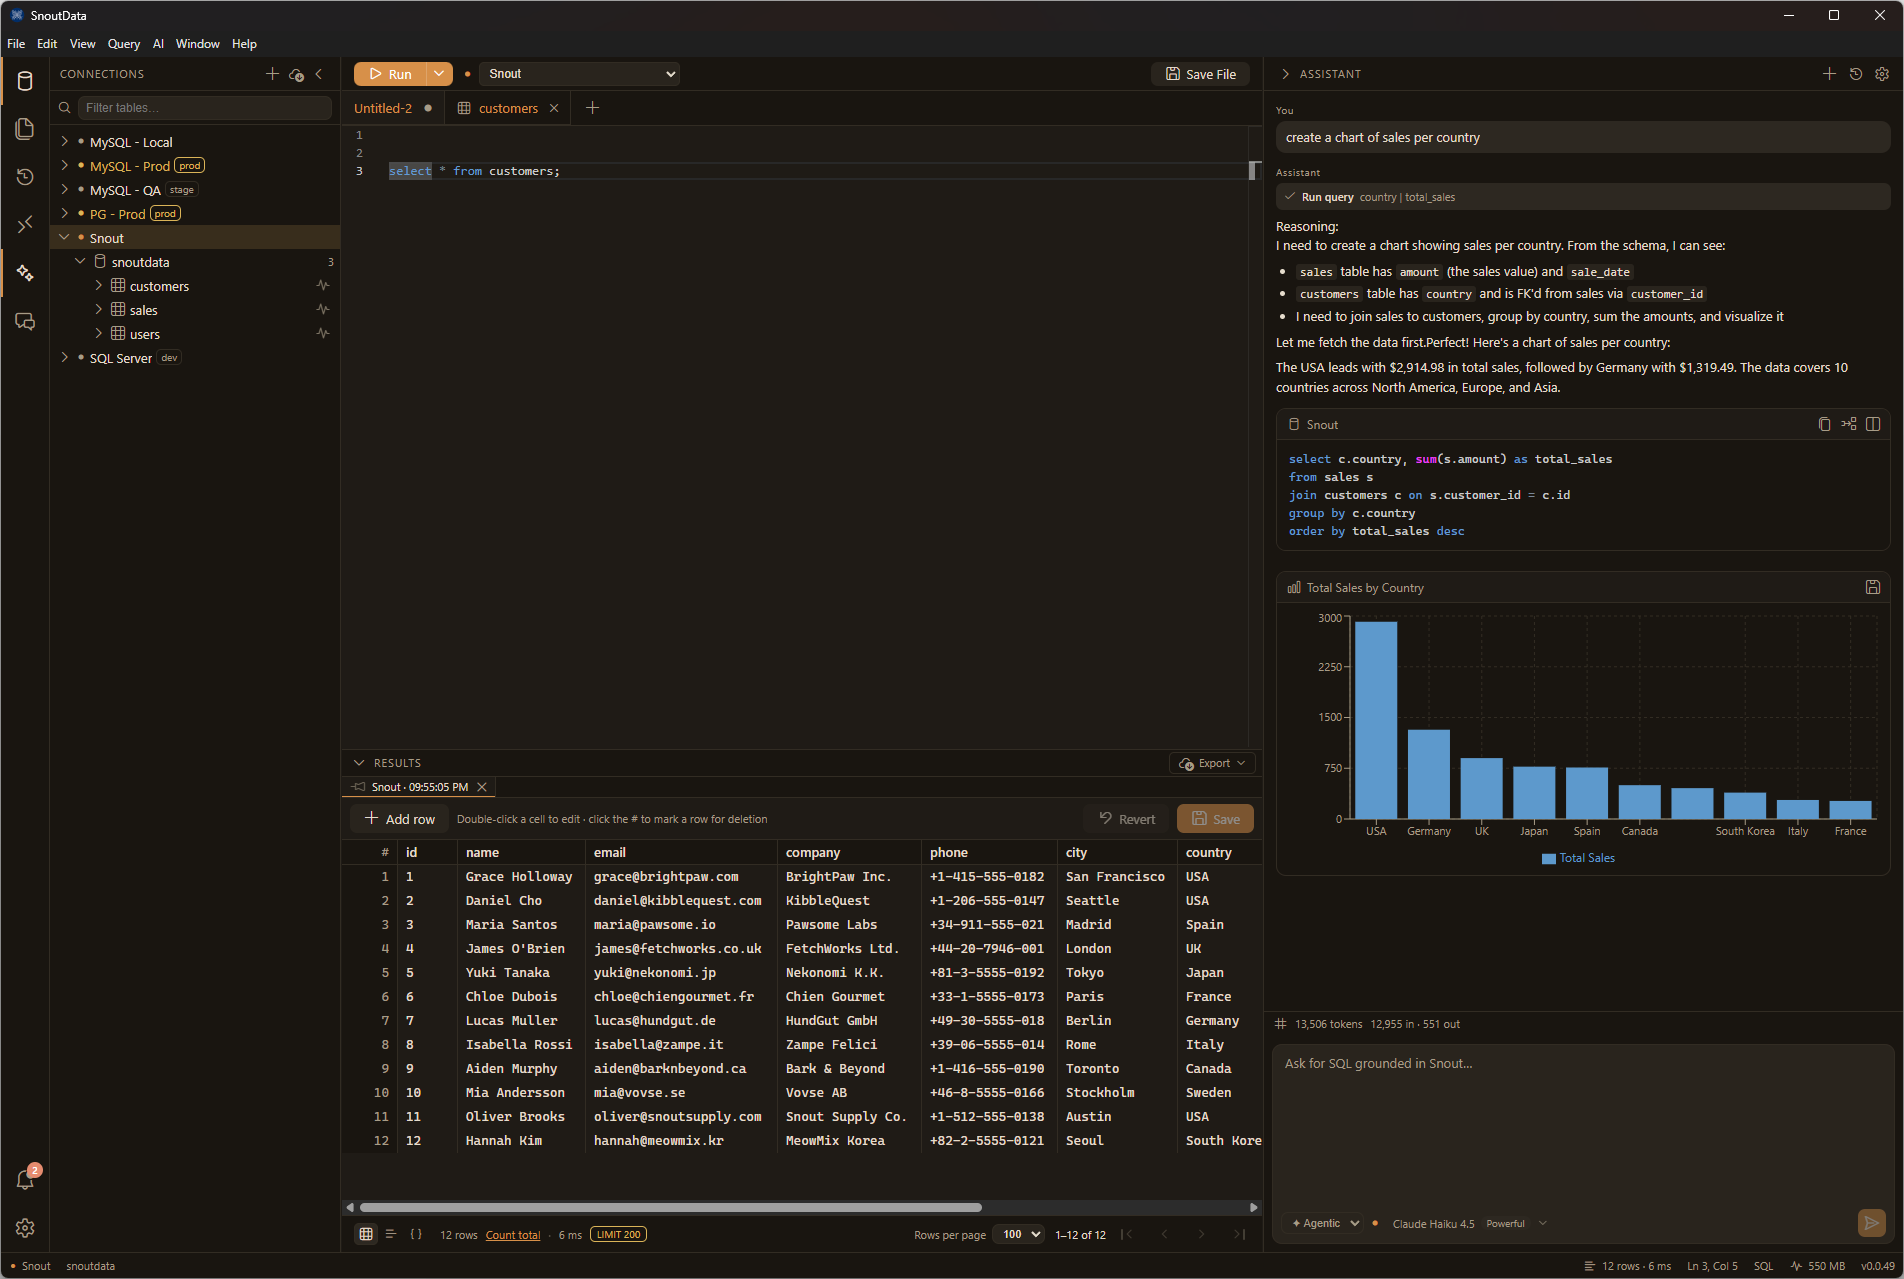Open the AI menu
The image size is (1904, 1279).
(x=158, y=44)
